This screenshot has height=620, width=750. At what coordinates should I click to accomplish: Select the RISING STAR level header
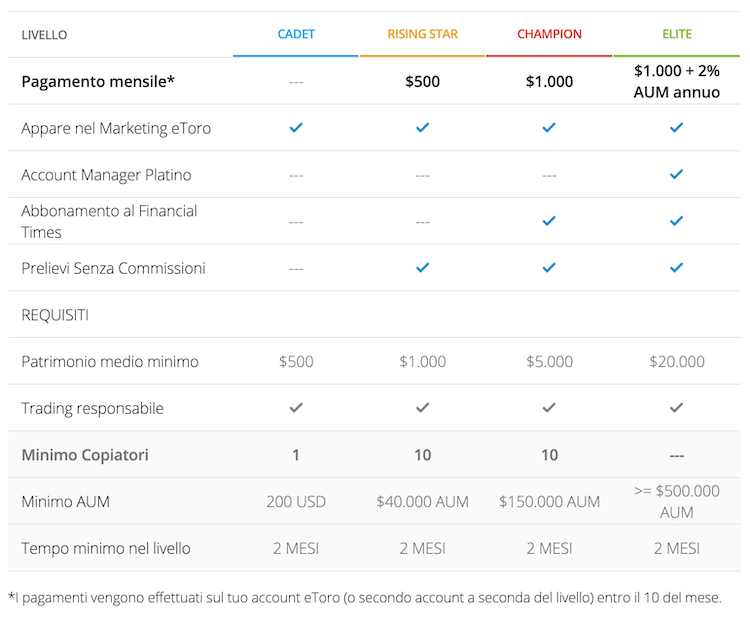pyautogui.click(x=422, y=34)
